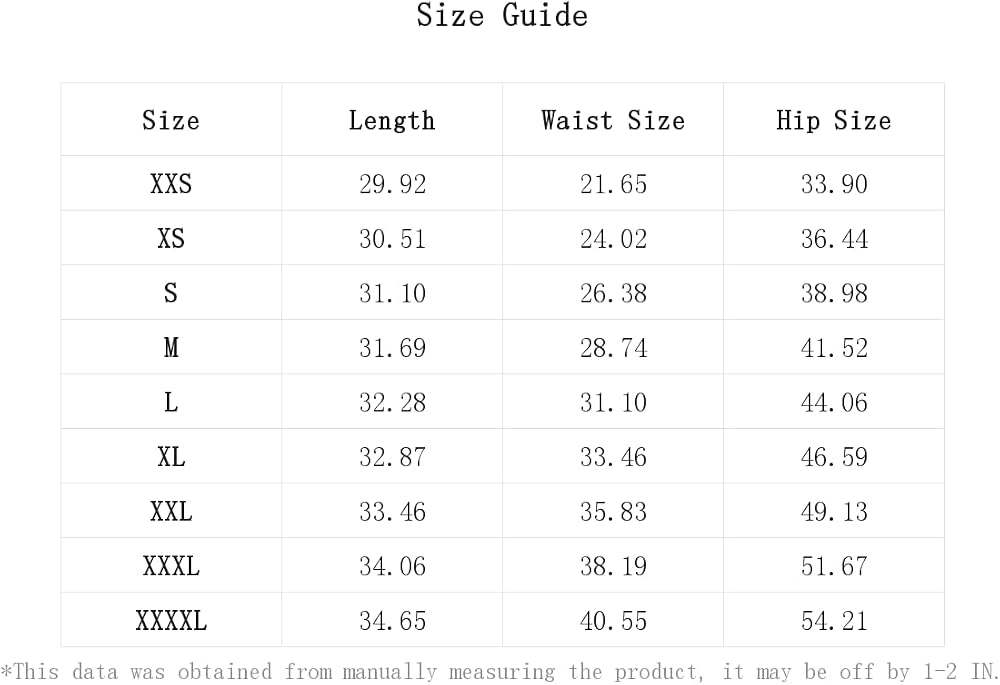Select length value 31.69 for size M

(x=392, y=348)
